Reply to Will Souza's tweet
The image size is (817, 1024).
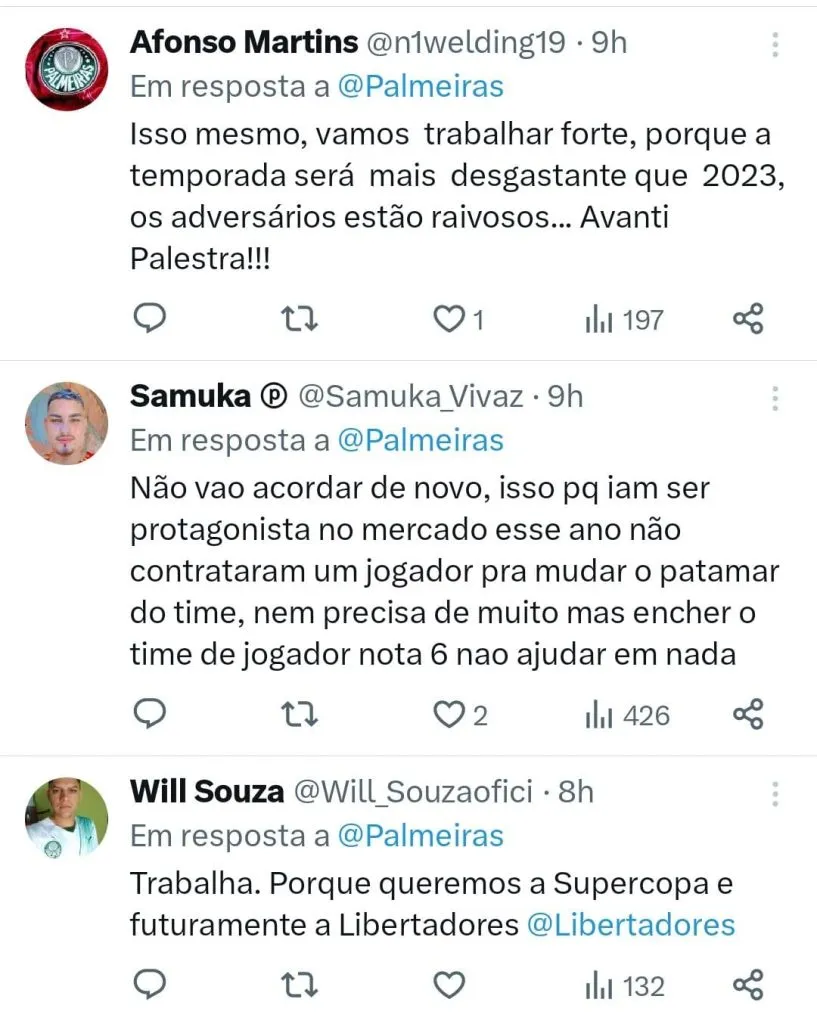(x=150, y=985)
